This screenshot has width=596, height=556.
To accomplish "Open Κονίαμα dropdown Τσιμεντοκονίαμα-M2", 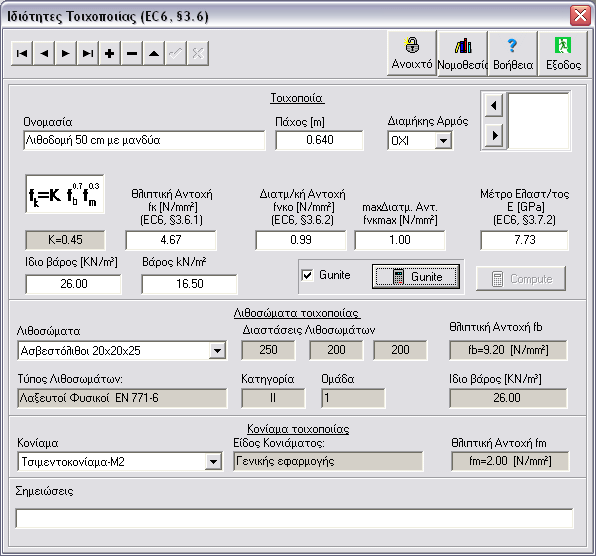I will (213, 462).
